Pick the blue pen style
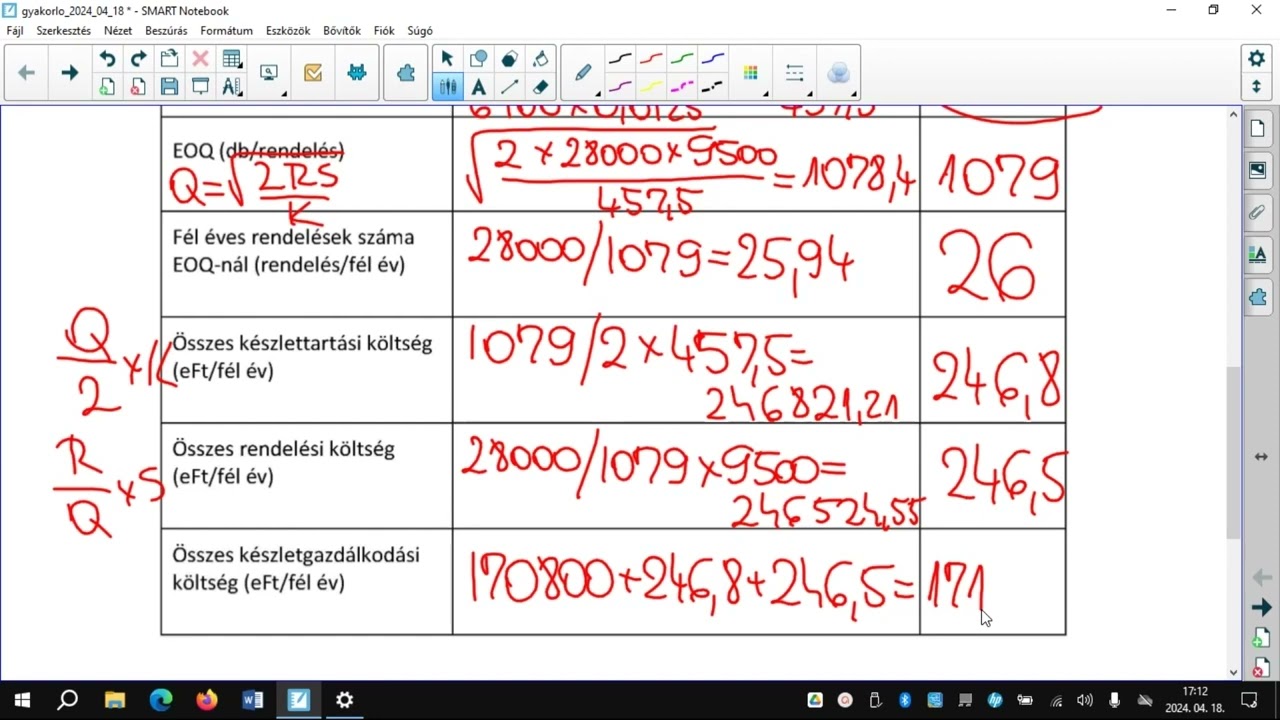 click(713, 59)
